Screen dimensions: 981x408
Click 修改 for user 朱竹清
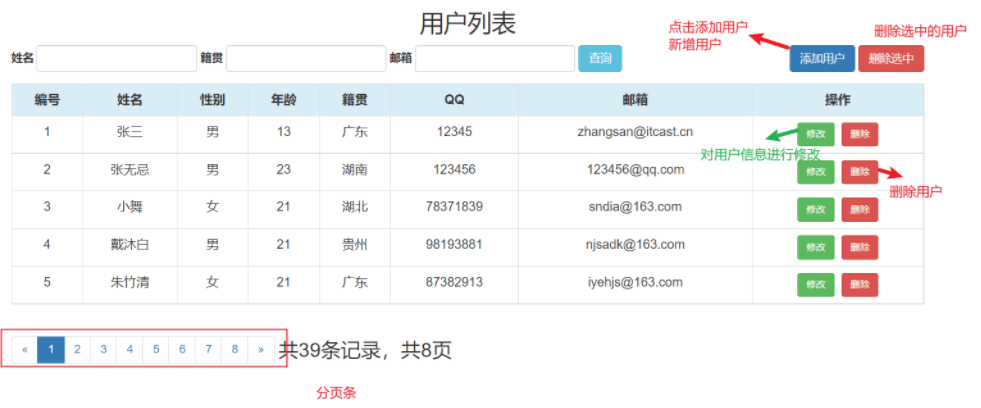(x=816, y=285)
